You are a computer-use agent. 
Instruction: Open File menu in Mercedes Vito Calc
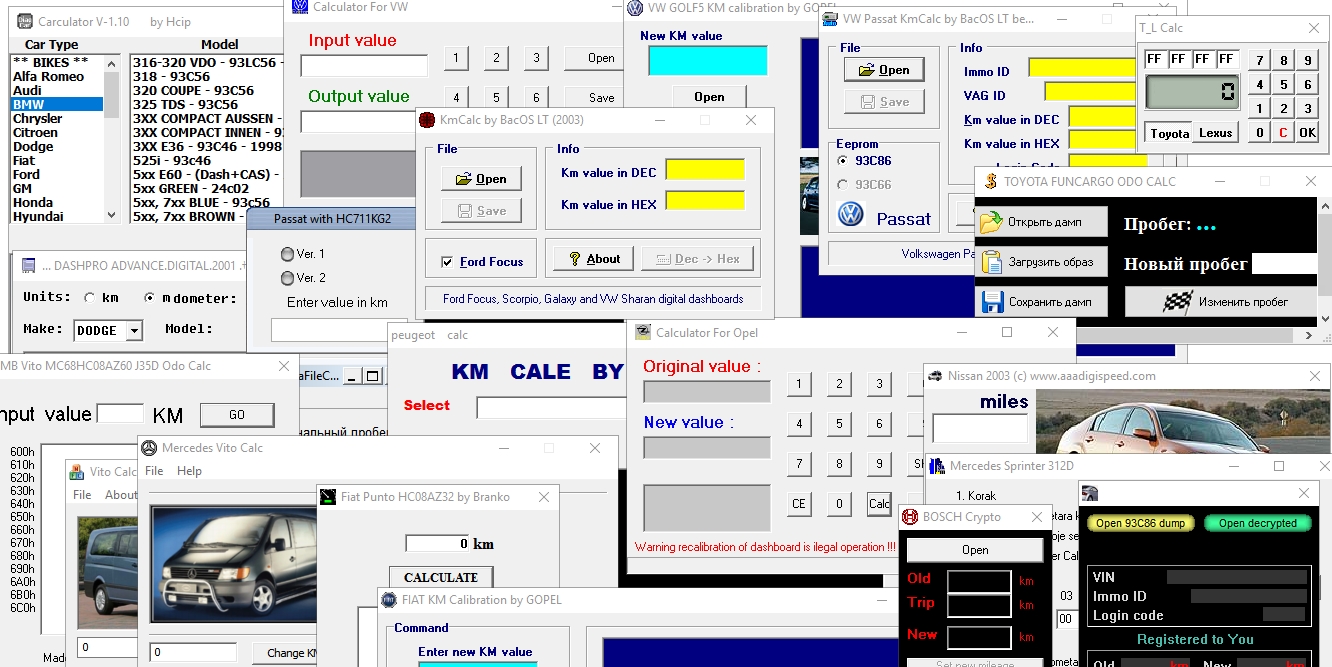154,471
